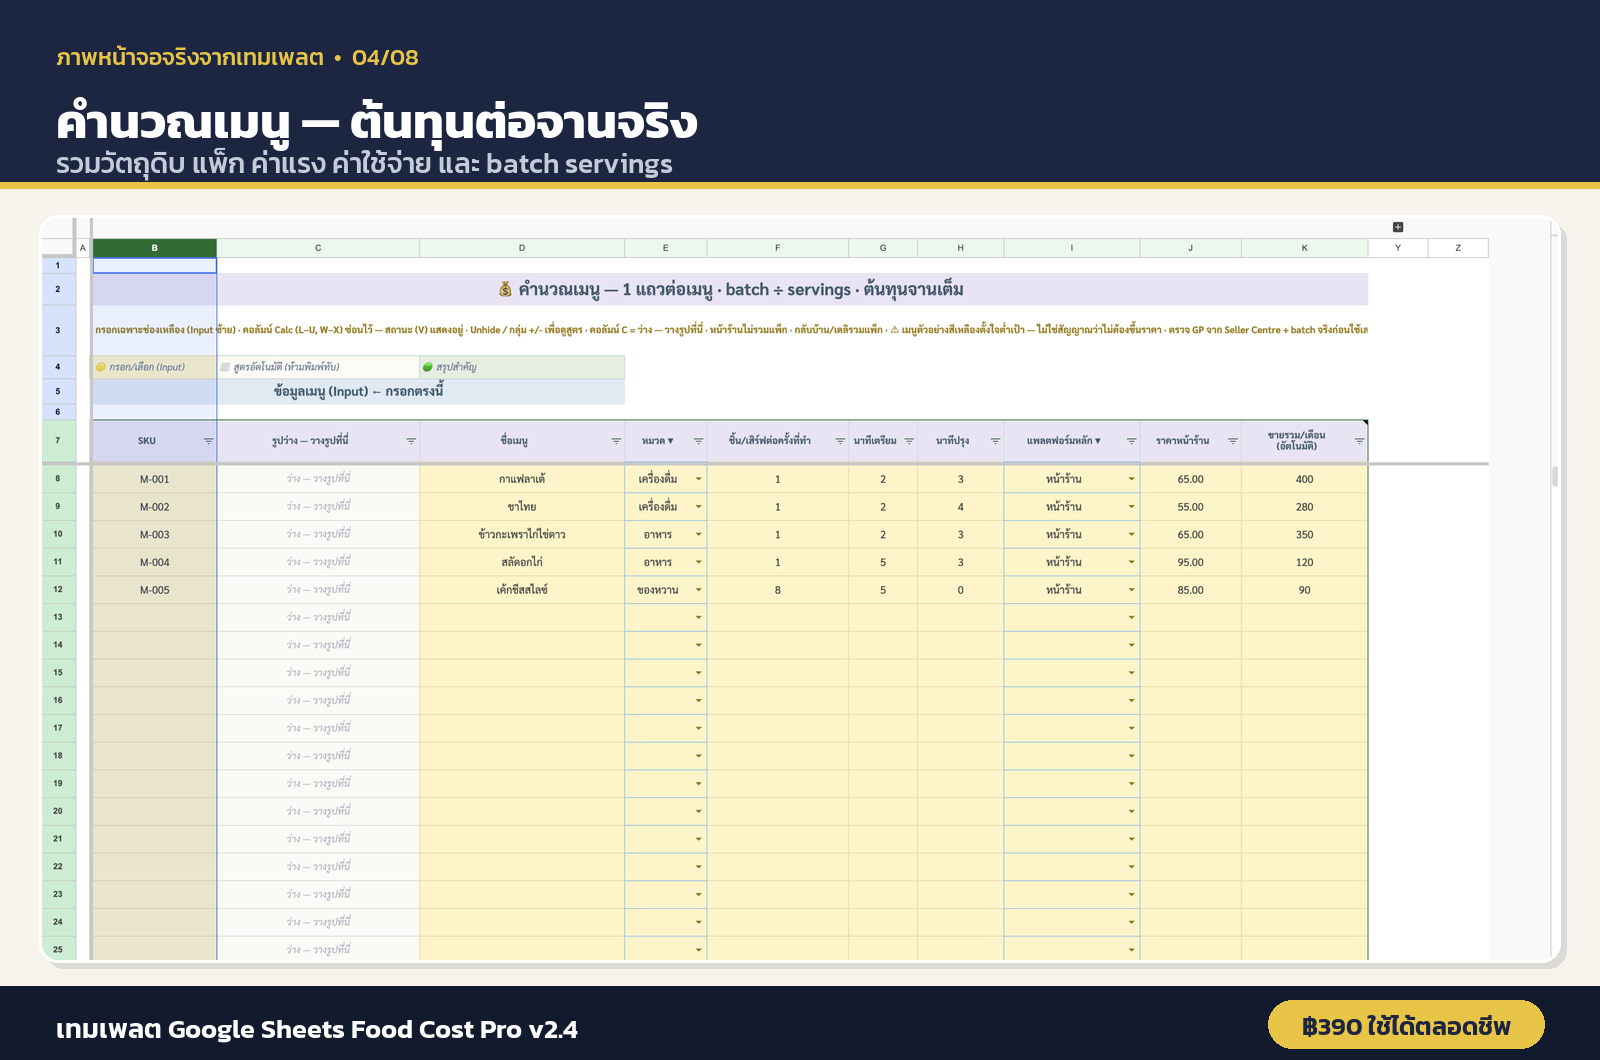Open filter icon on ราคาหน้าร้าน header
Image resolution: width=1600 pixels, height=1060 pixels.
pos(1233,441)
